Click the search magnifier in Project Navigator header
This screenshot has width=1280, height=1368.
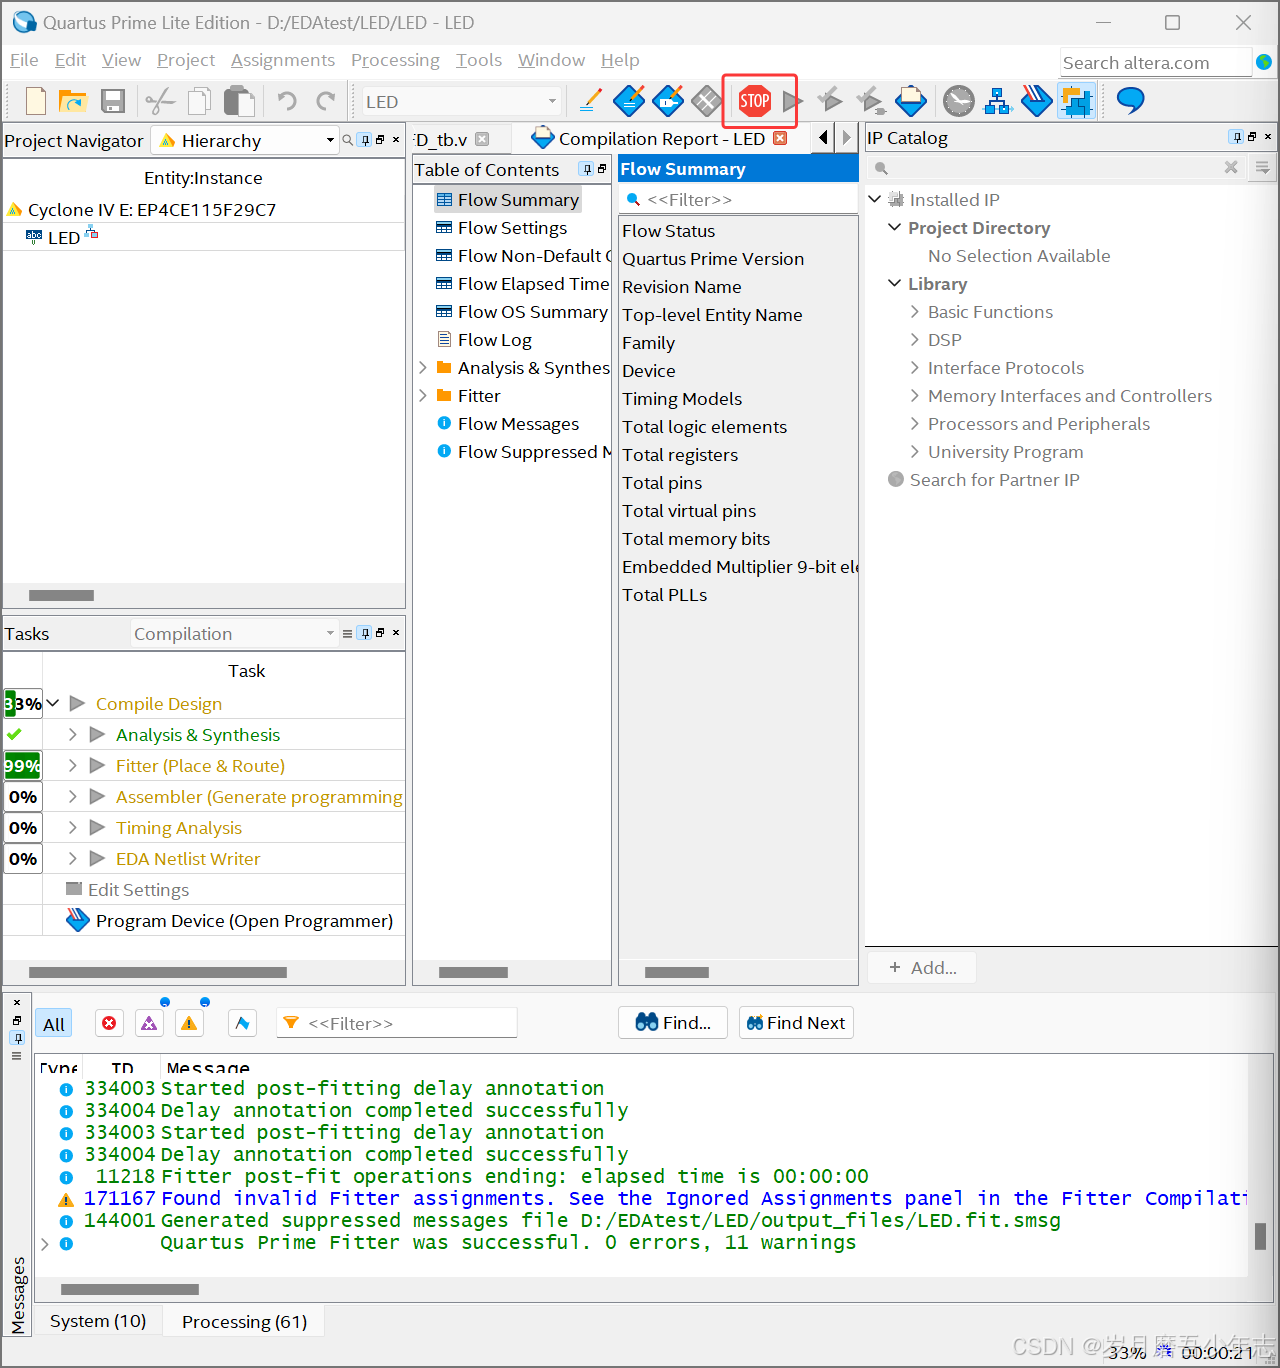348,140
